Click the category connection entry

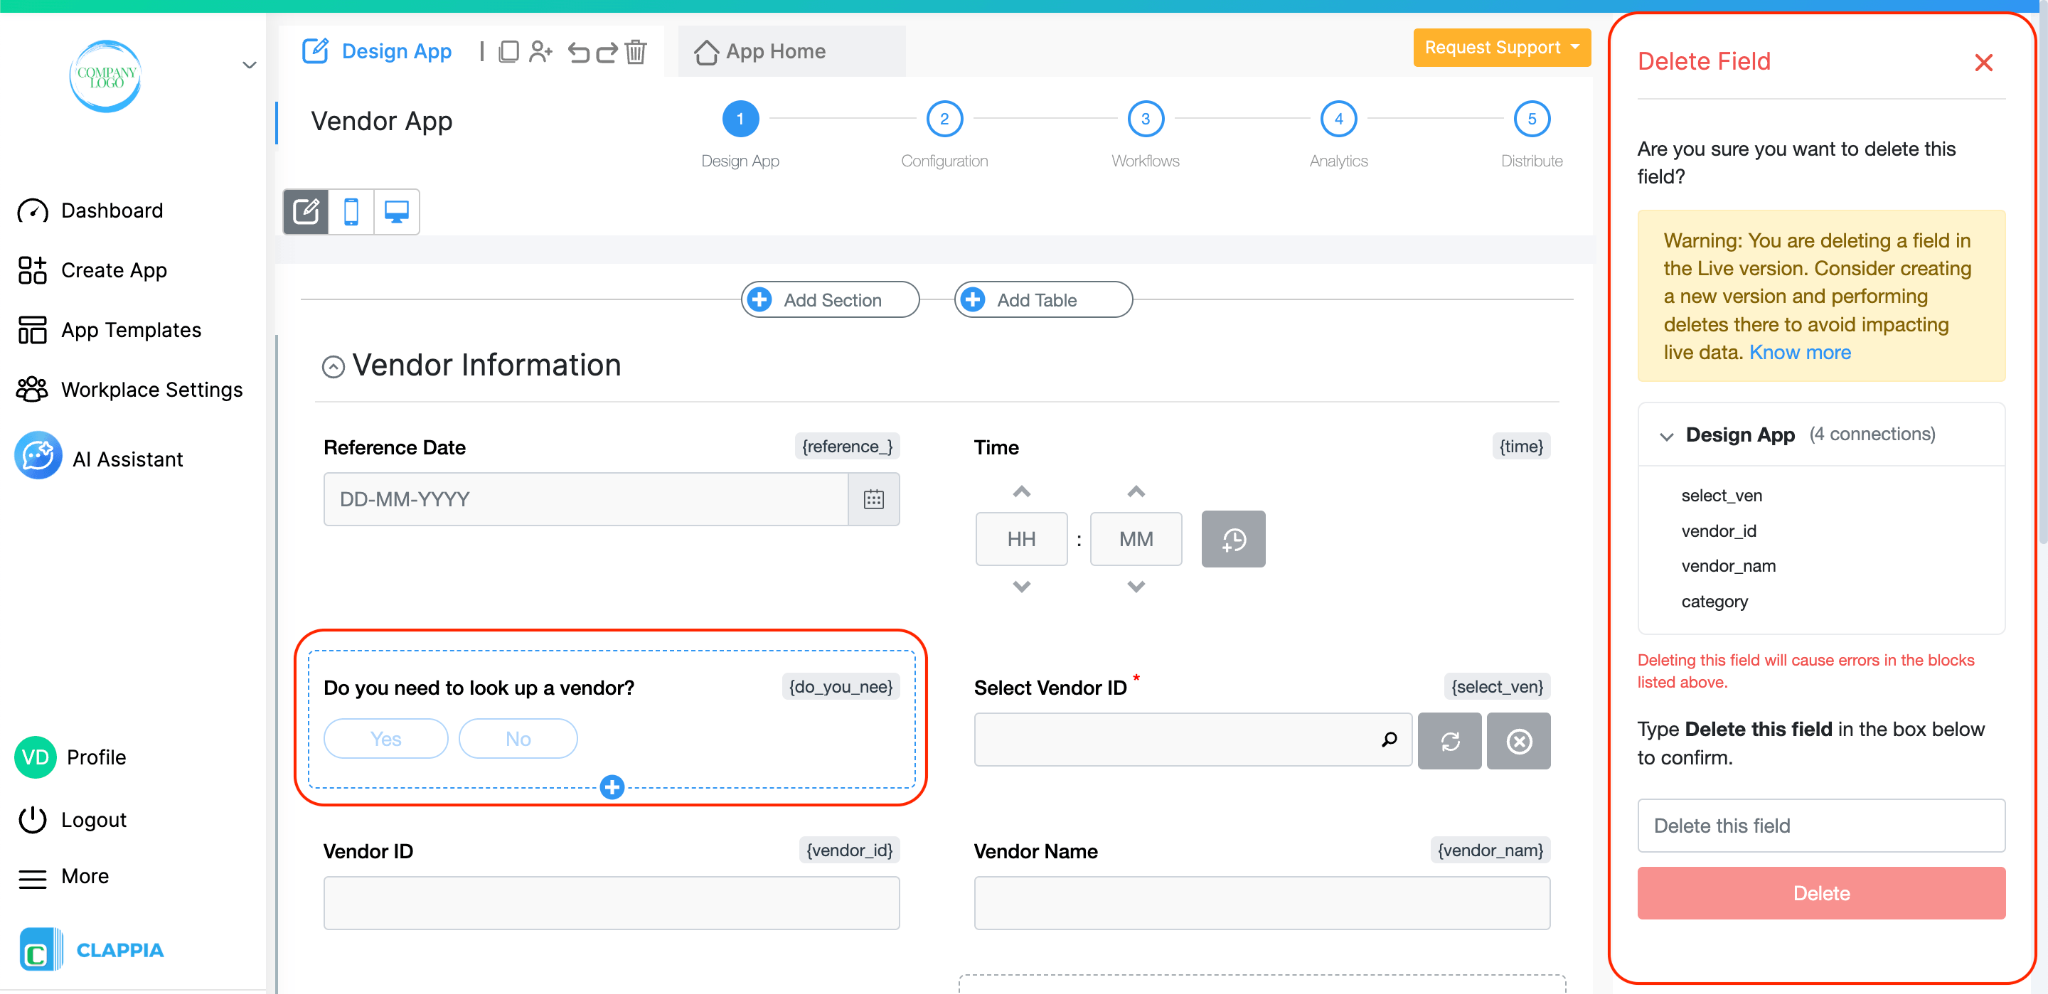(x=1714, y=602)
